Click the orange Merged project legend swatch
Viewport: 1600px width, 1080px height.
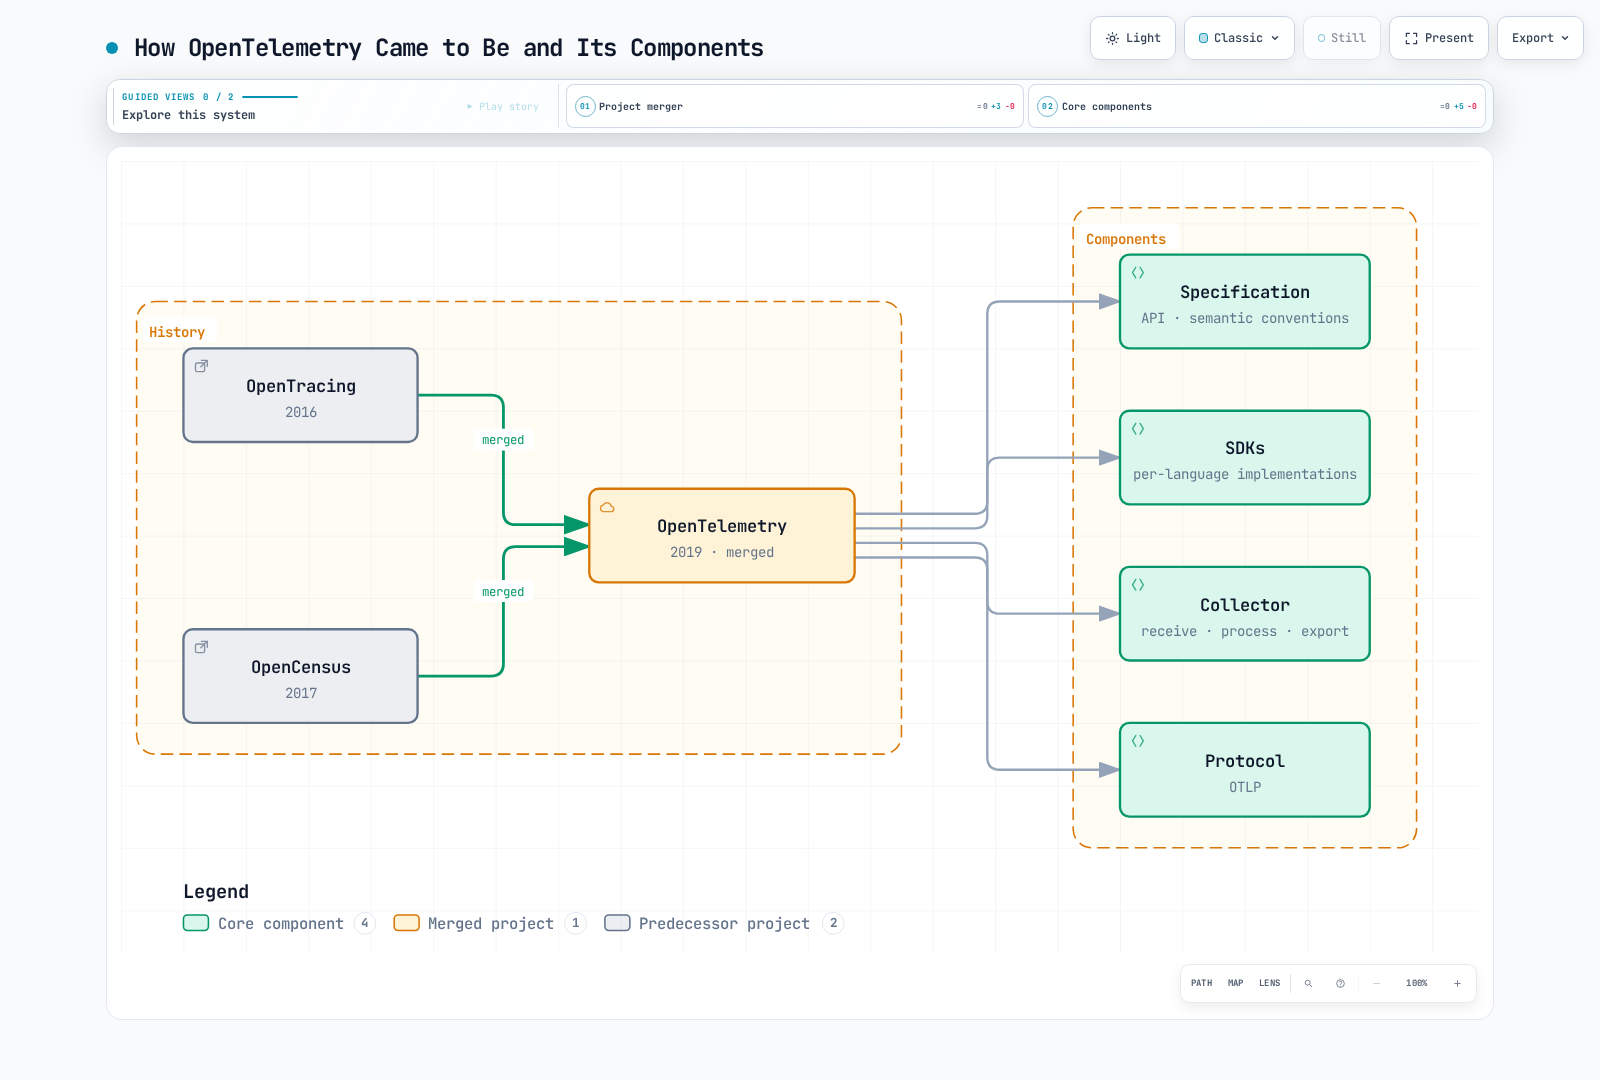pyautogui.click(x=406, y=923)
